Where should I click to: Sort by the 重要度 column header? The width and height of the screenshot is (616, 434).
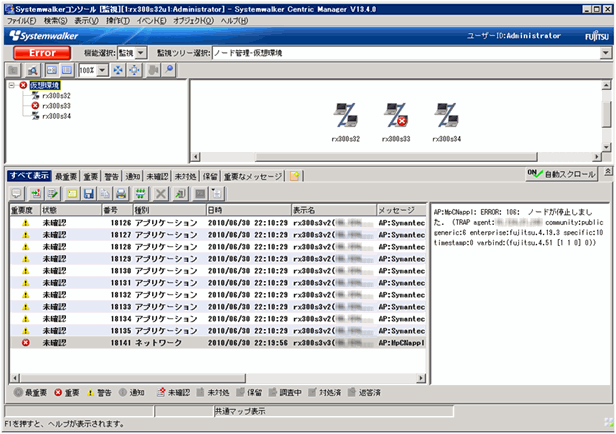(x=25, y=210)
